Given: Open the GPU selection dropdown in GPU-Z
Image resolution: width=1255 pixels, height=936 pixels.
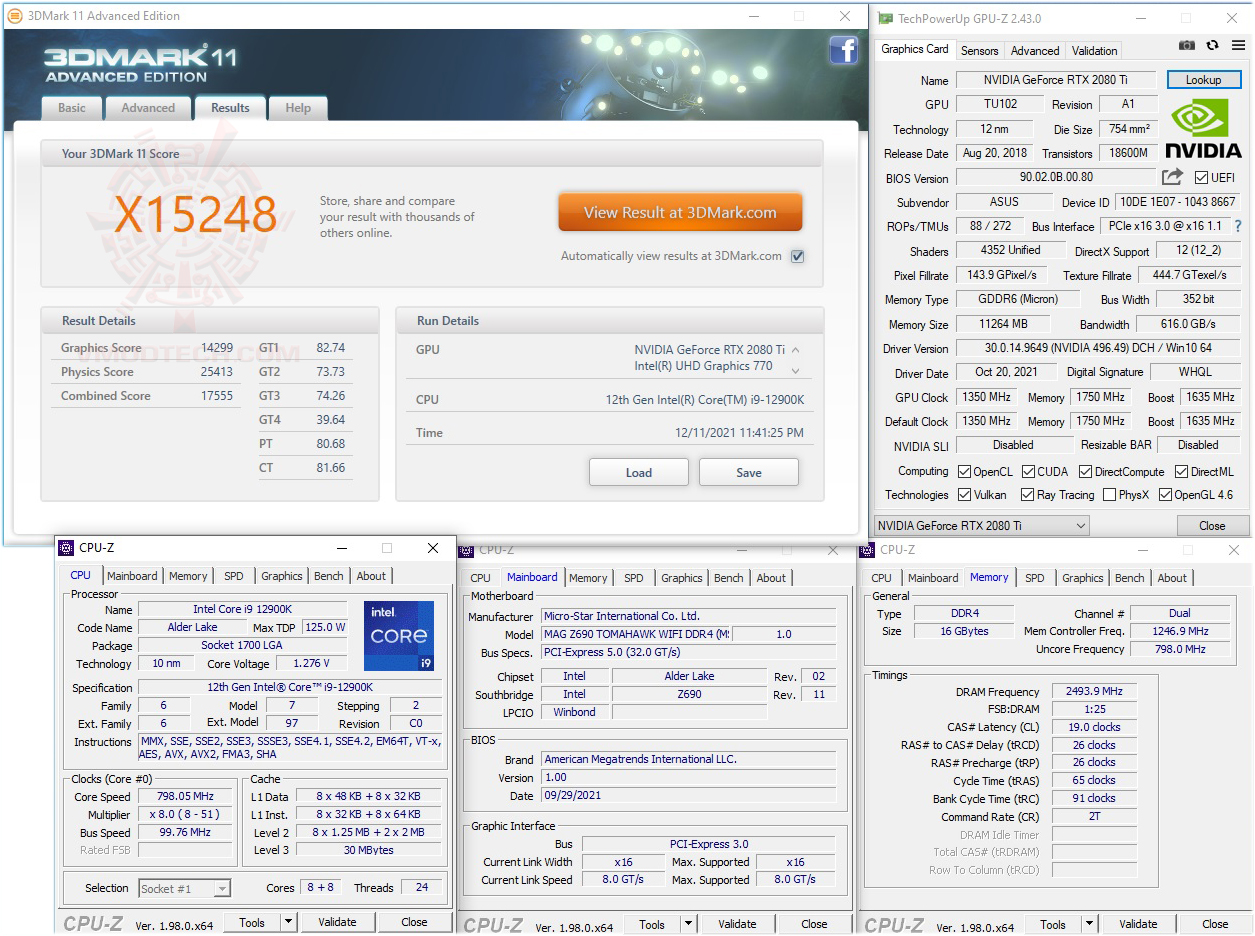Looking at the screenshot, I should pos(981,526).
